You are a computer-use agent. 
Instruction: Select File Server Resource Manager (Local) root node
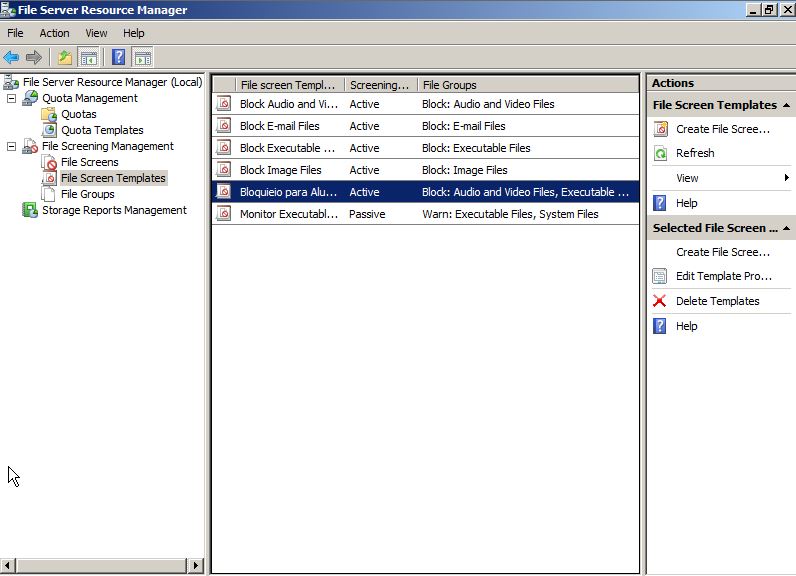pyautogui.click(x=112, y=82)
